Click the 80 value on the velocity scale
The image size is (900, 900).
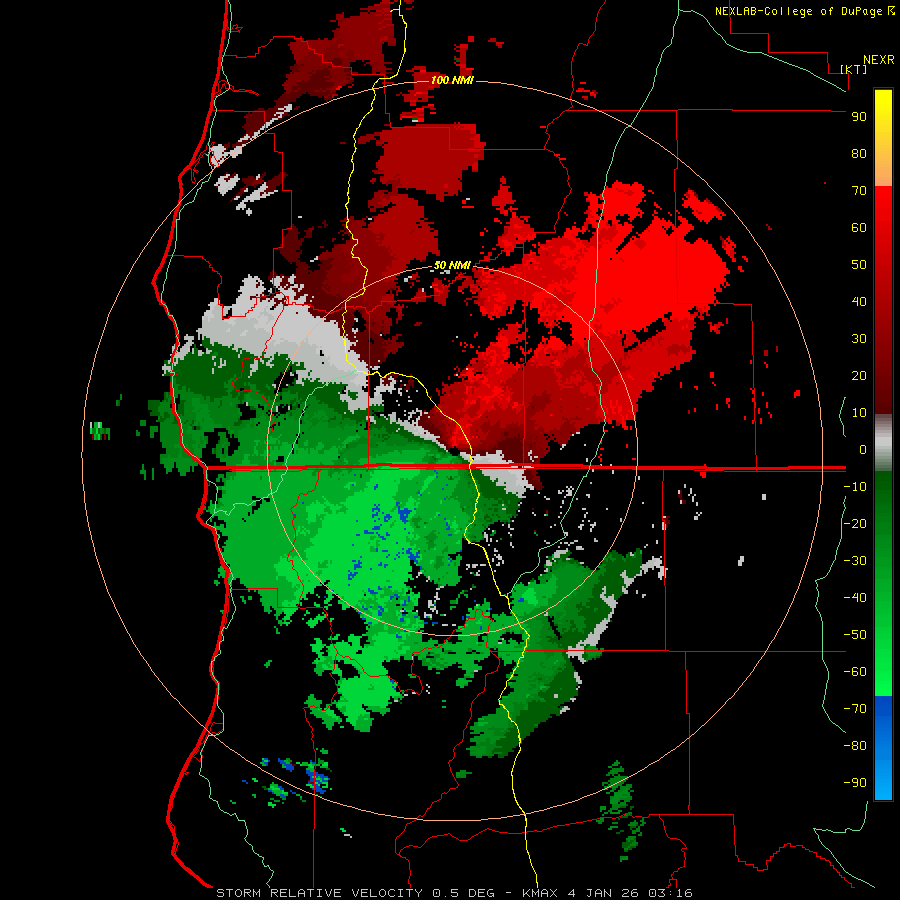(x=859, y=153)
